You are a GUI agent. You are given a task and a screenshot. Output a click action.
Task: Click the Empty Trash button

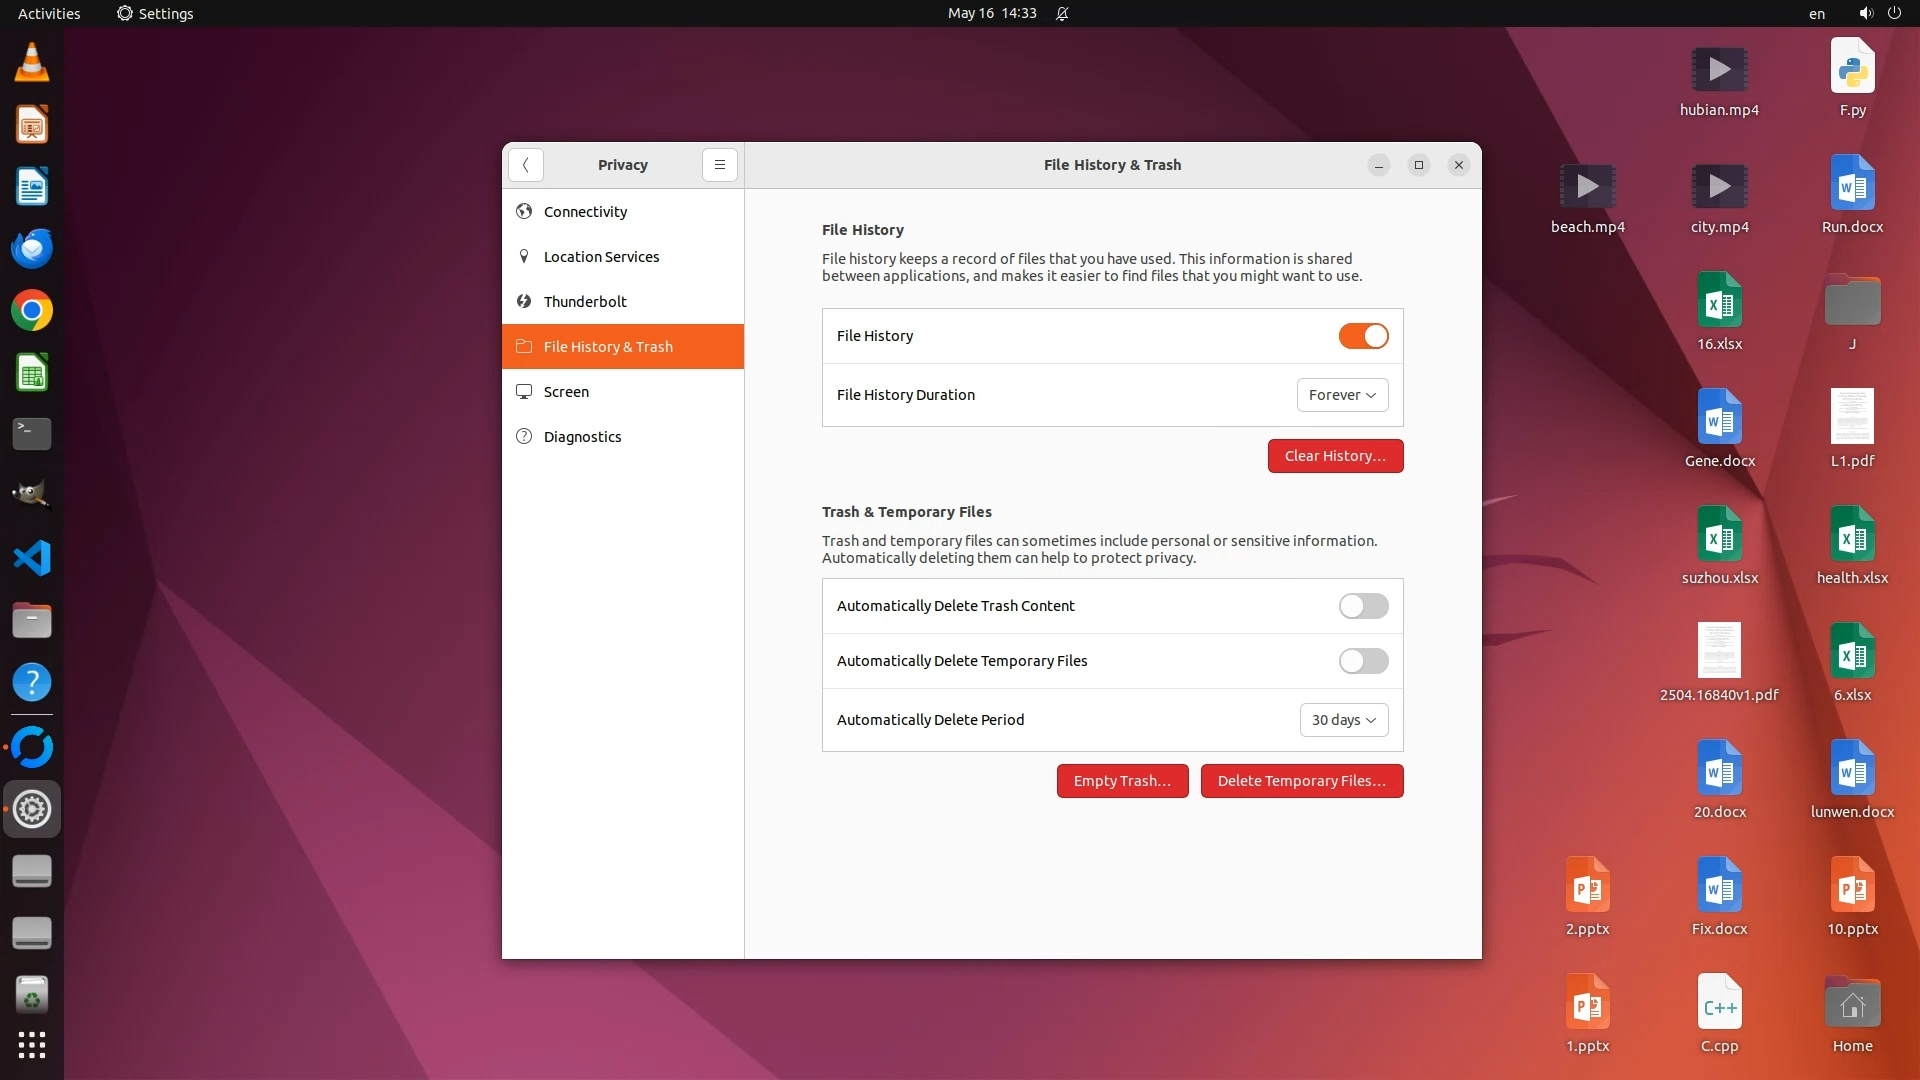tap(1122, 781)
